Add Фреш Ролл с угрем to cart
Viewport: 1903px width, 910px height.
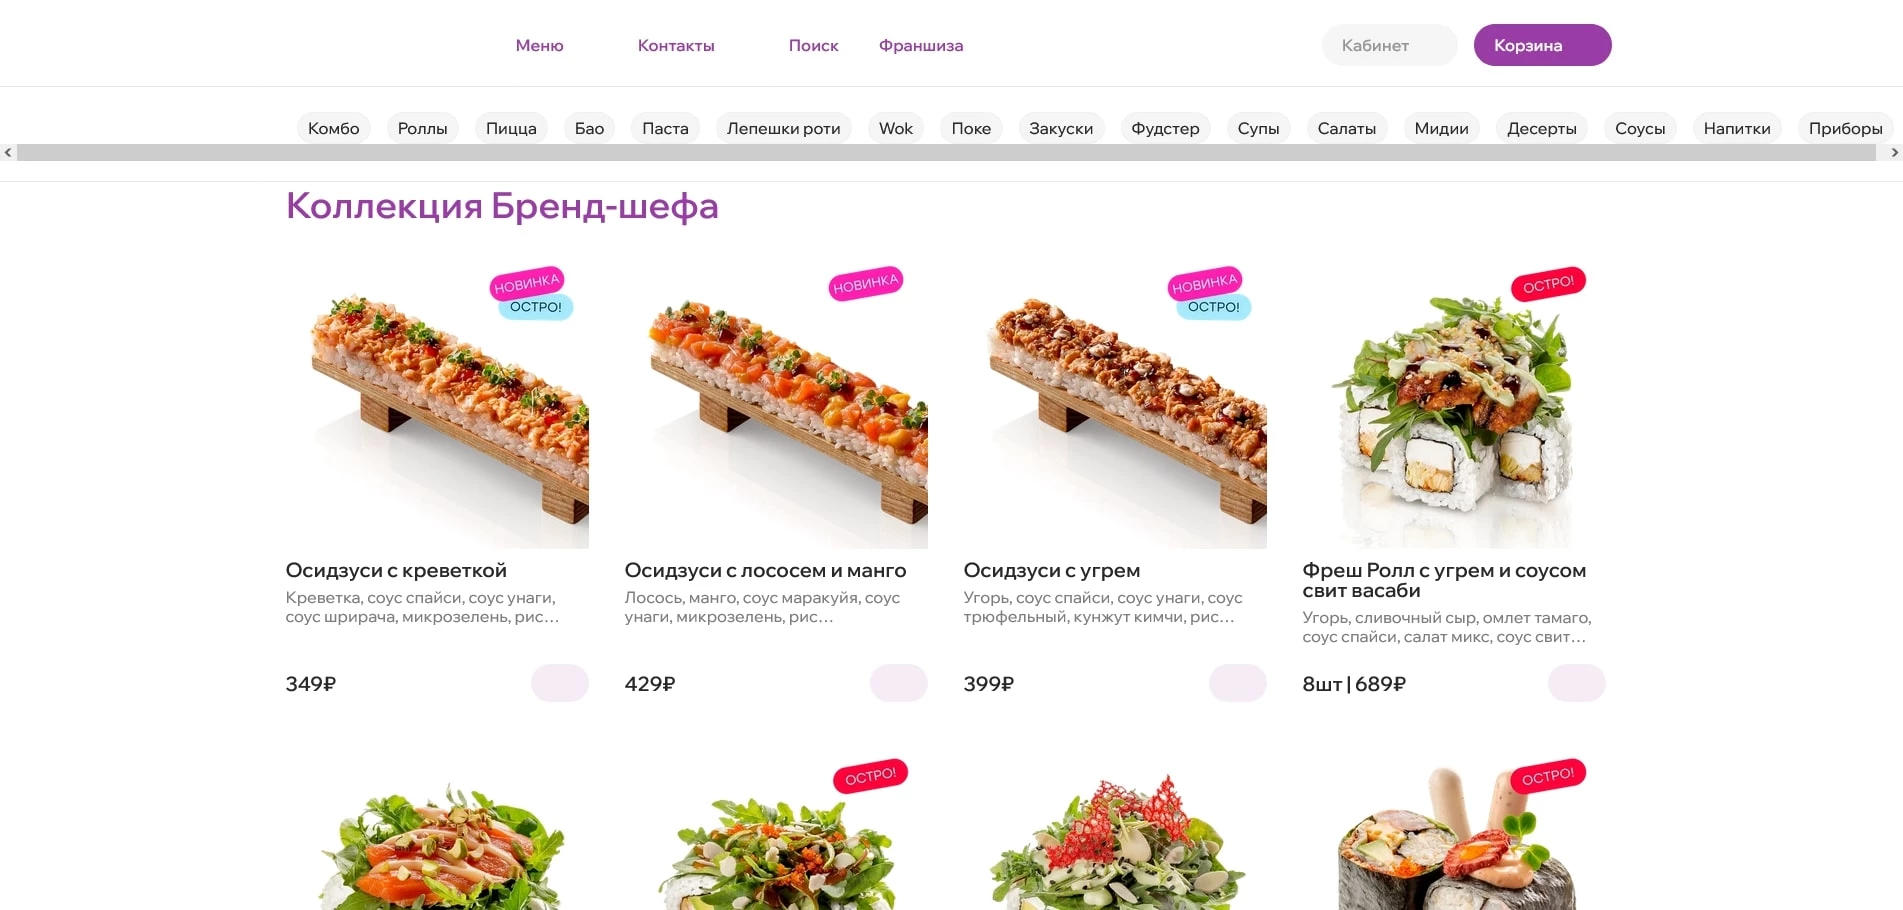click(1577, 683)
